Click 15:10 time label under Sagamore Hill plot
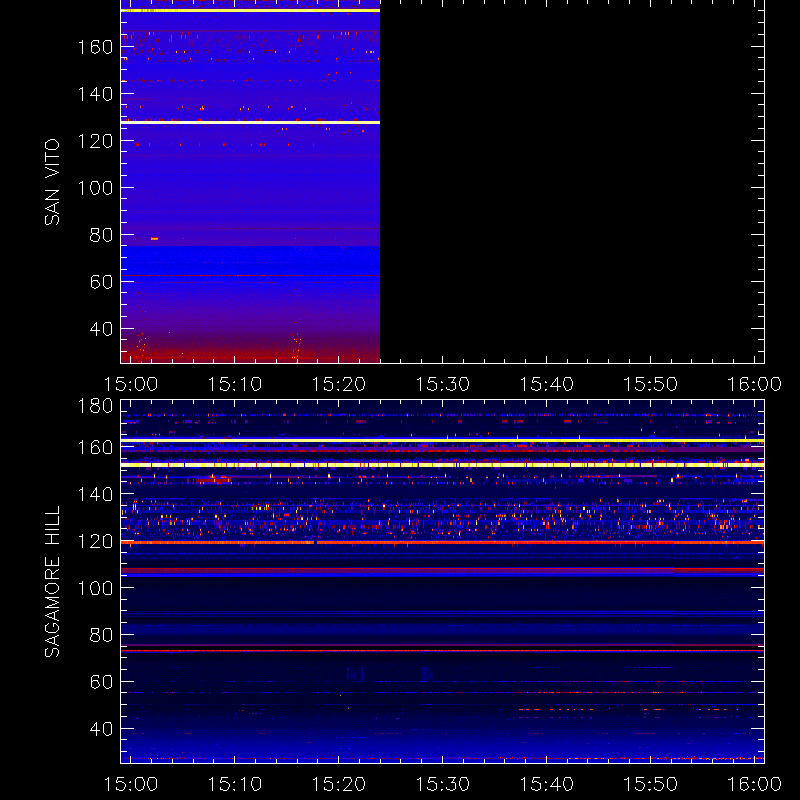This screenshot has height=800, width=800. tap(235, 784)
